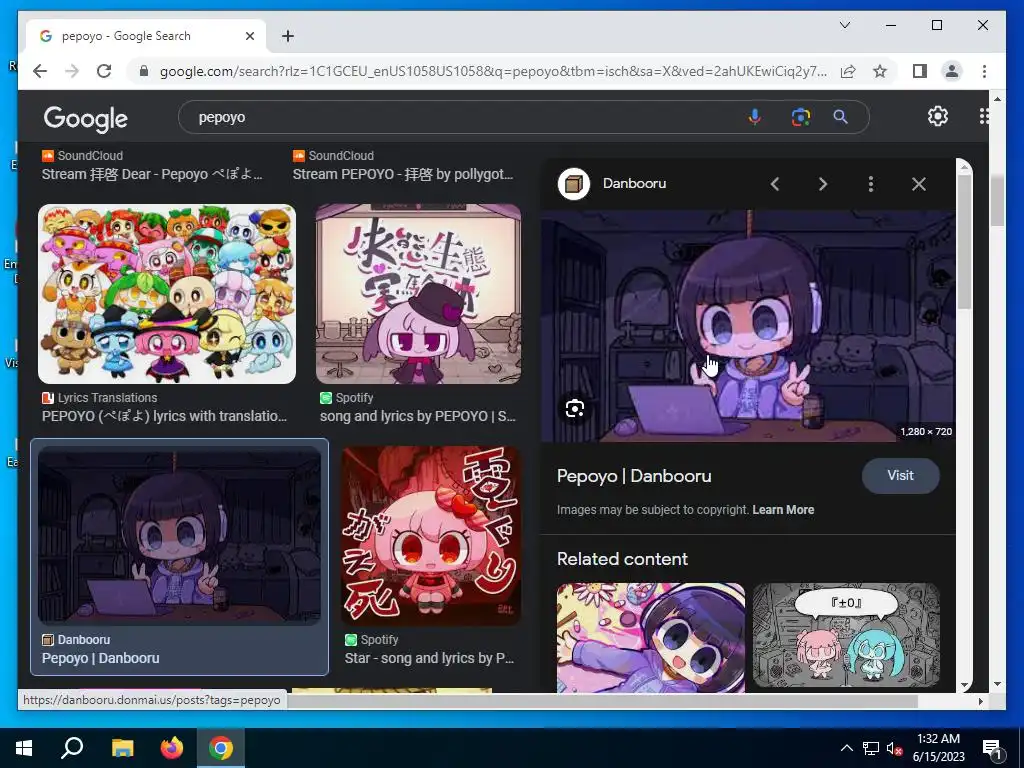1024x768 pixels.
Task: Show next image in preview panel
Action: pos(823,184)
